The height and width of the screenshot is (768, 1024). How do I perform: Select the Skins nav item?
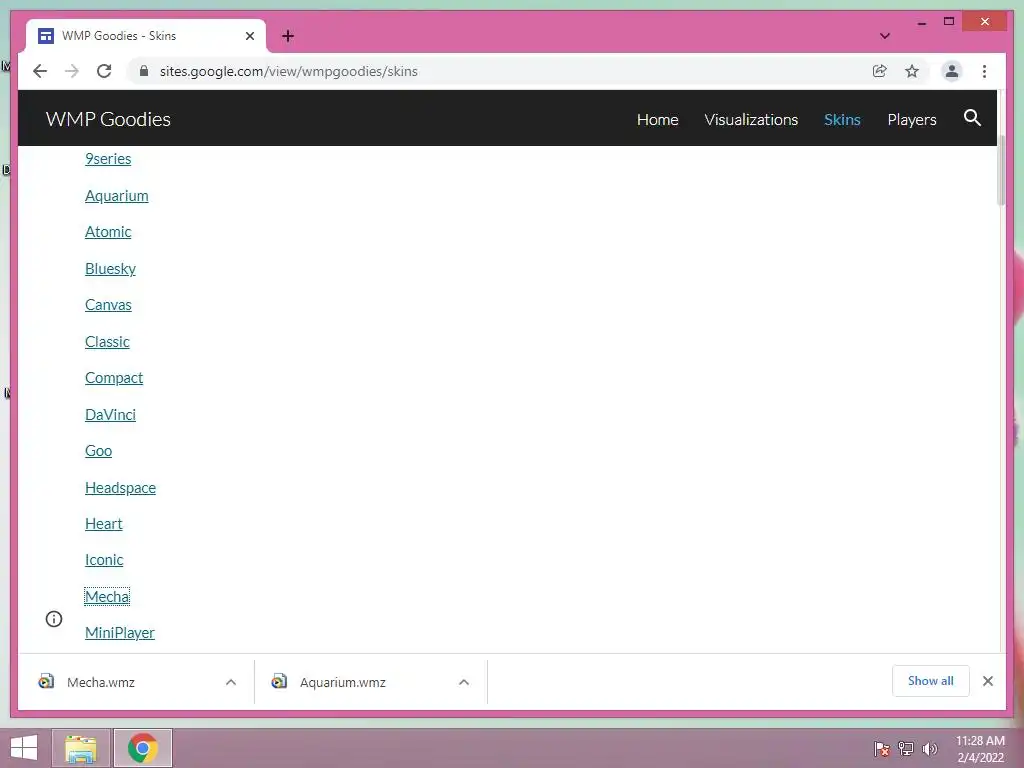click(x=842, y=120)
